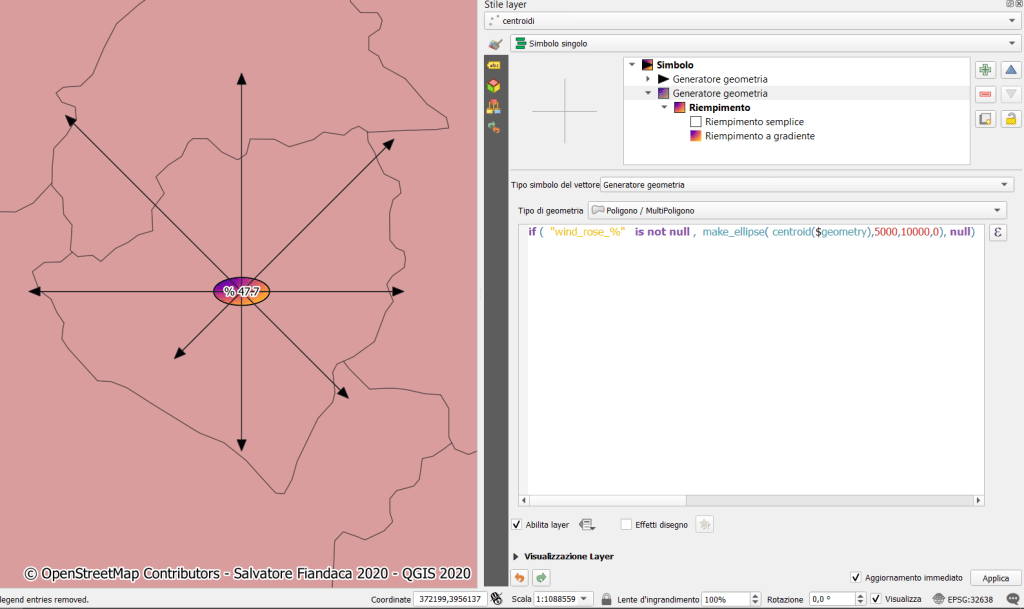Screen dimensions: 1024x609
Task: Click the EPSG:32638 projection button
Action: click(x=966, y=599)
